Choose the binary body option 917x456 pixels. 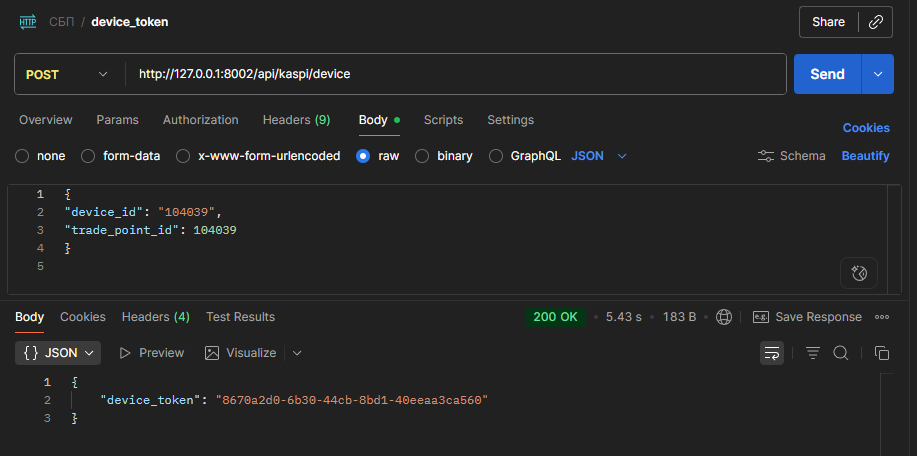tap(422, 156)
